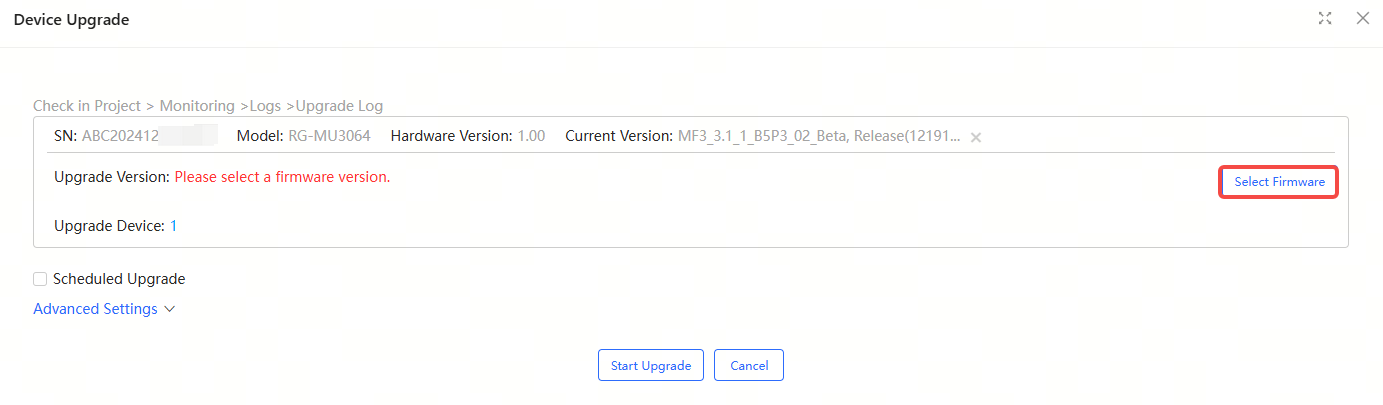Click the Model RG-MU3064 text

point(331,136)
